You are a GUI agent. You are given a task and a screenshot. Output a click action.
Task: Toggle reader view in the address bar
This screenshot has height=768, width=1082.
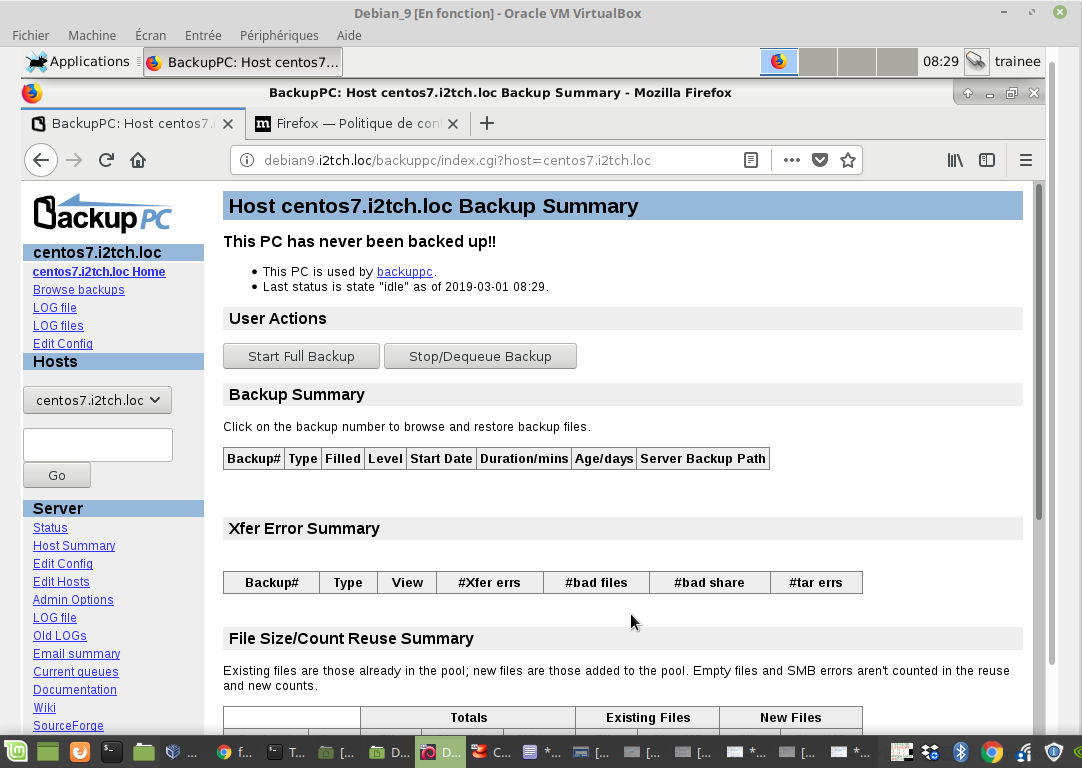[x=751, y=160]
